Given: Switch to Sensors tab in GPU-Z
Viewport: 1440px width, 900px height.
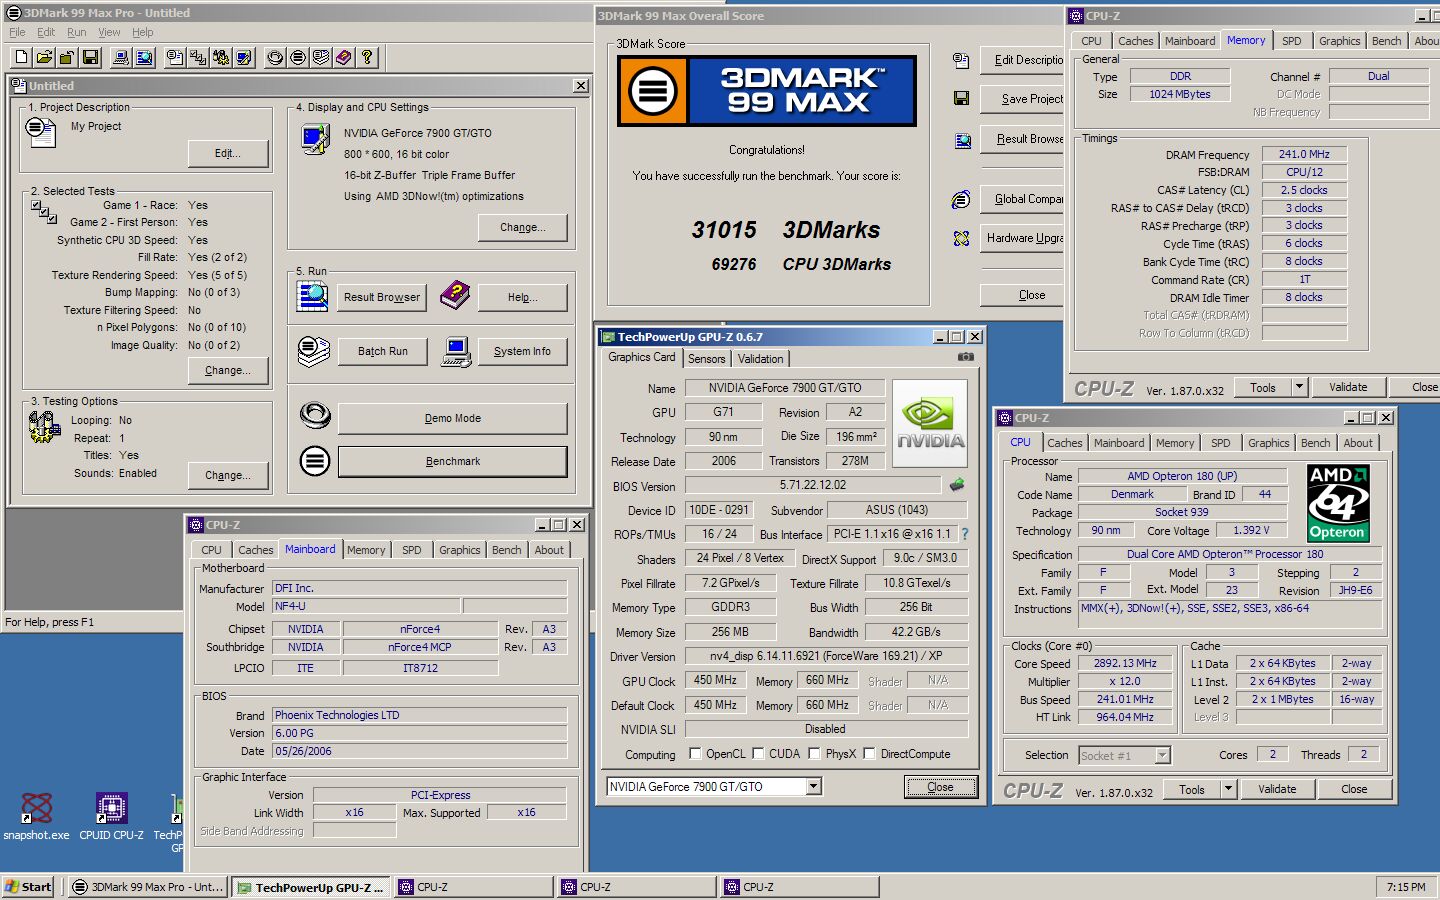Looking at the screenshot, I should point(706,359).
